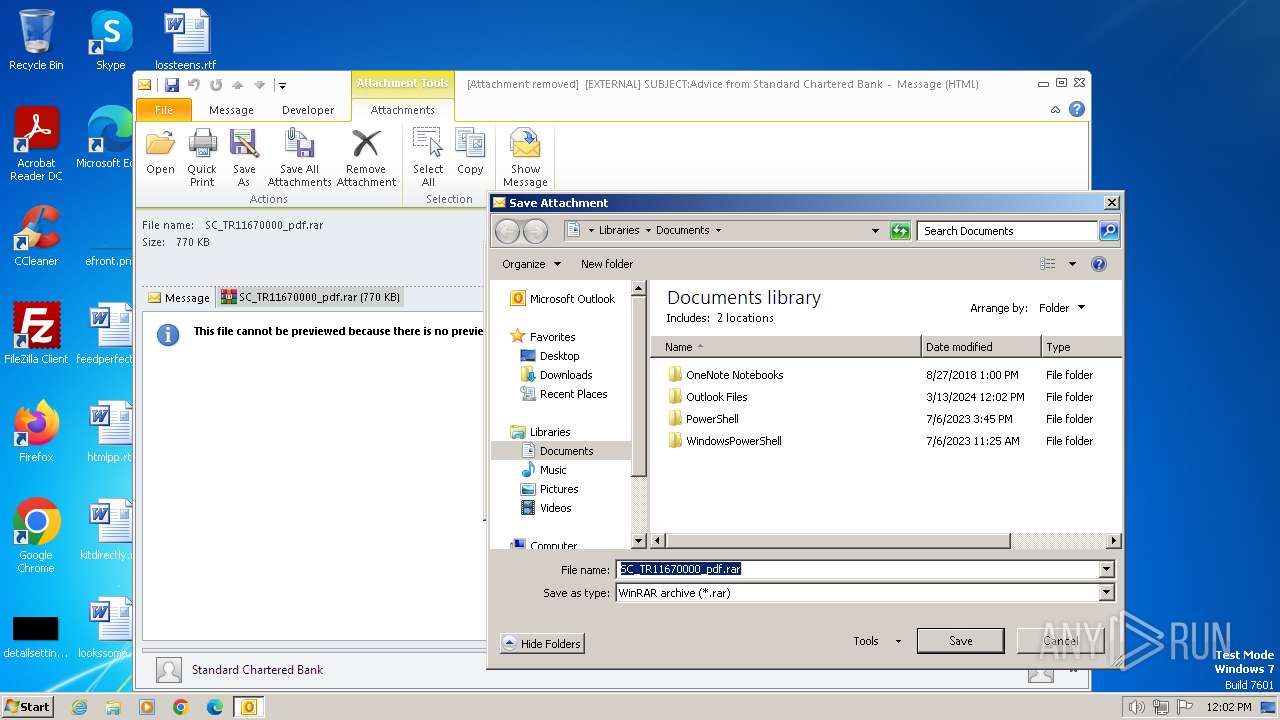This screenshot has width=1280, height=720.
Task: Open the Tools dropdown in the dialog
Action: pyautogui.click(x=877, y=641)
